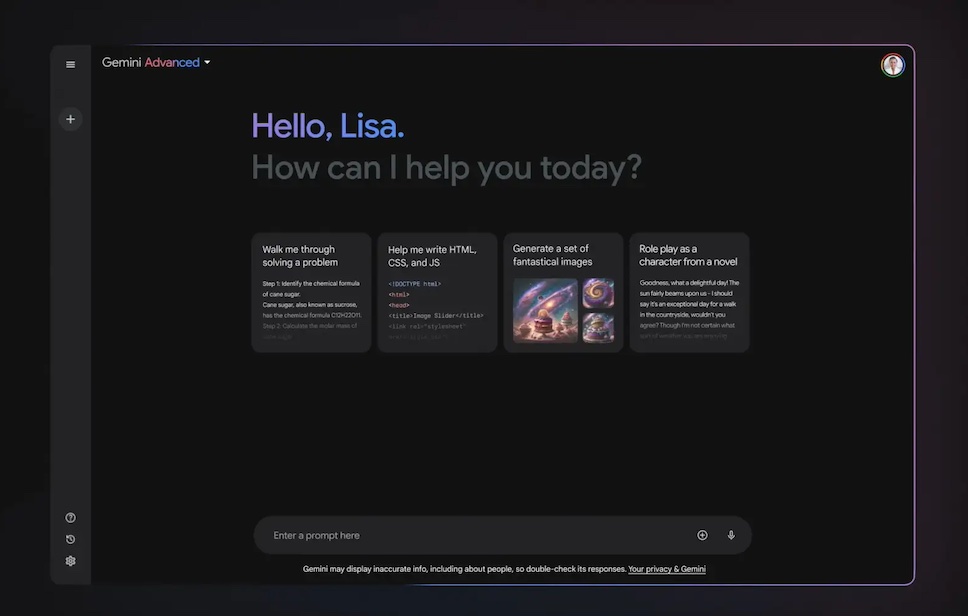Select "Role play as a character" card
This screenshot has width=968, height=616.
coord(689,293)
